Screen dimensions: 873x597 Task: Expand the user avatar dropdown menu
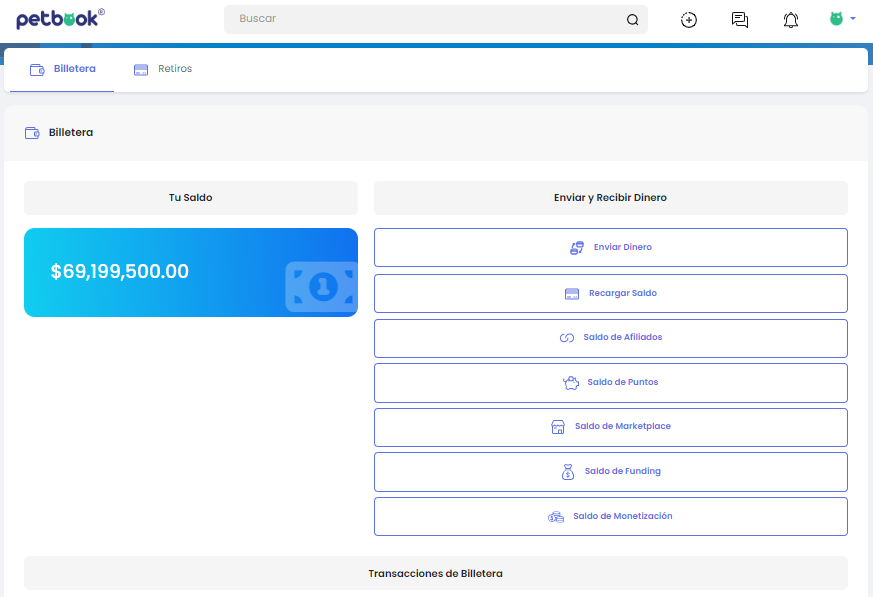click(x=842, y=19)
